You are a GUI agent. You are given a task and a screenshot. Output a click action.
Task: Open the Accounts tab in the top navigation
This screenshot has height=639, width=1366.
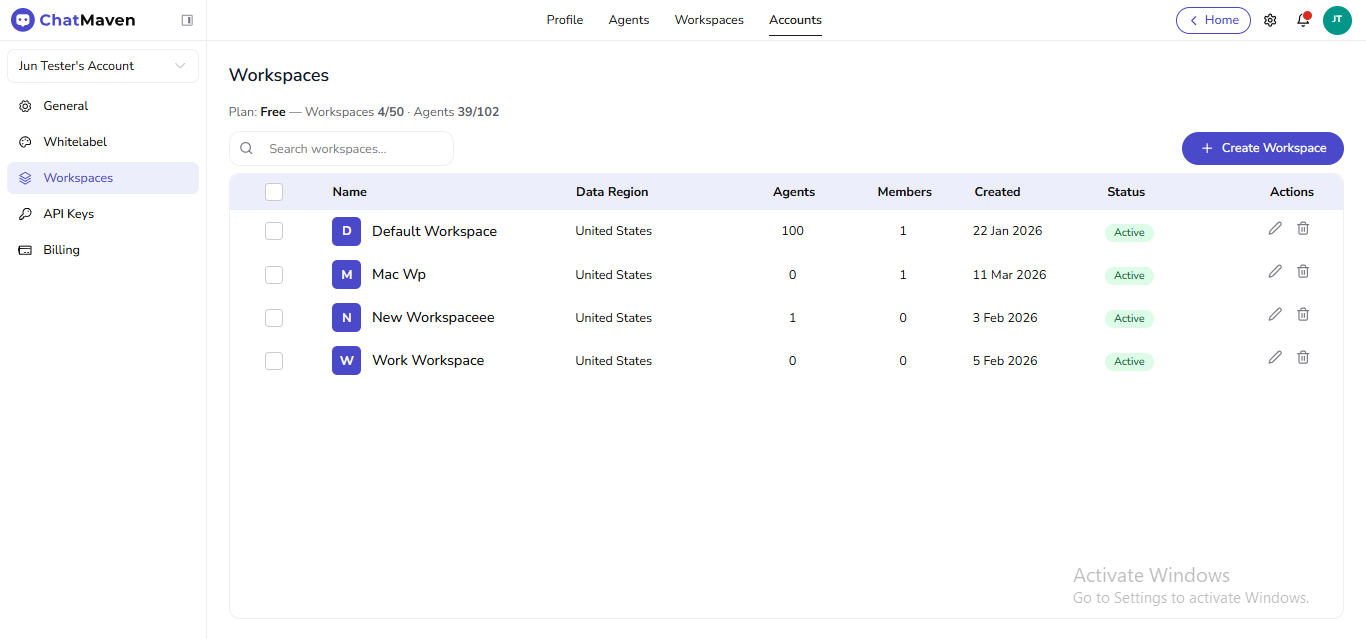[x=795, y=19]
